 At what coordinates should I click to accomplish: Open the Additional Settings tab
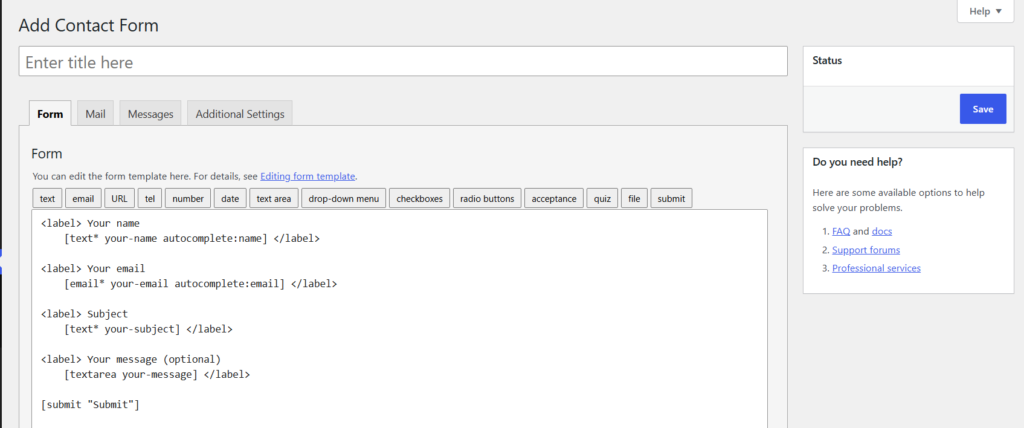240,114
